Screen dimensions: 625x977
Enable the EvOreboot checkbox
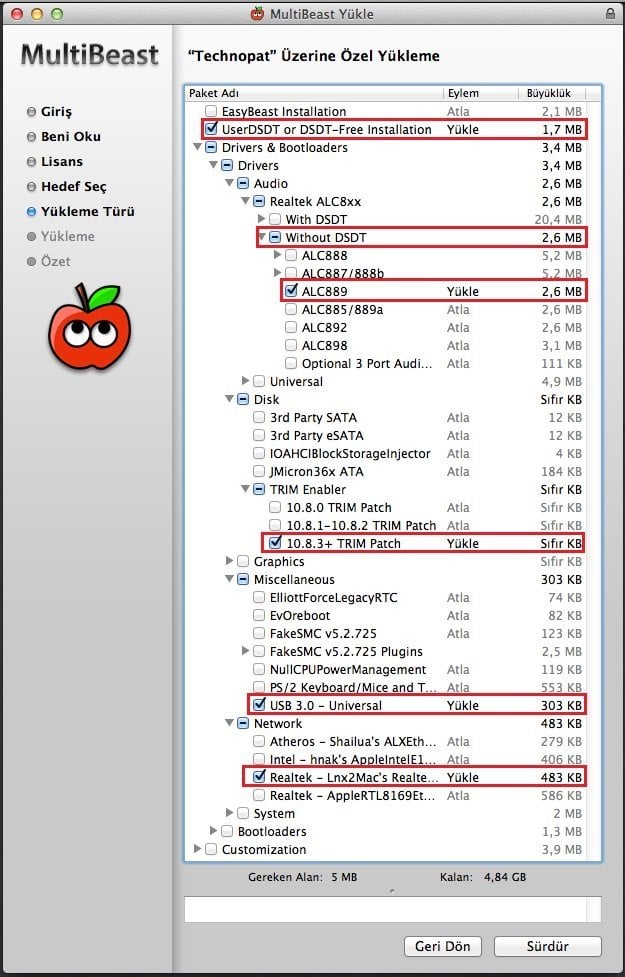[259, 615]
